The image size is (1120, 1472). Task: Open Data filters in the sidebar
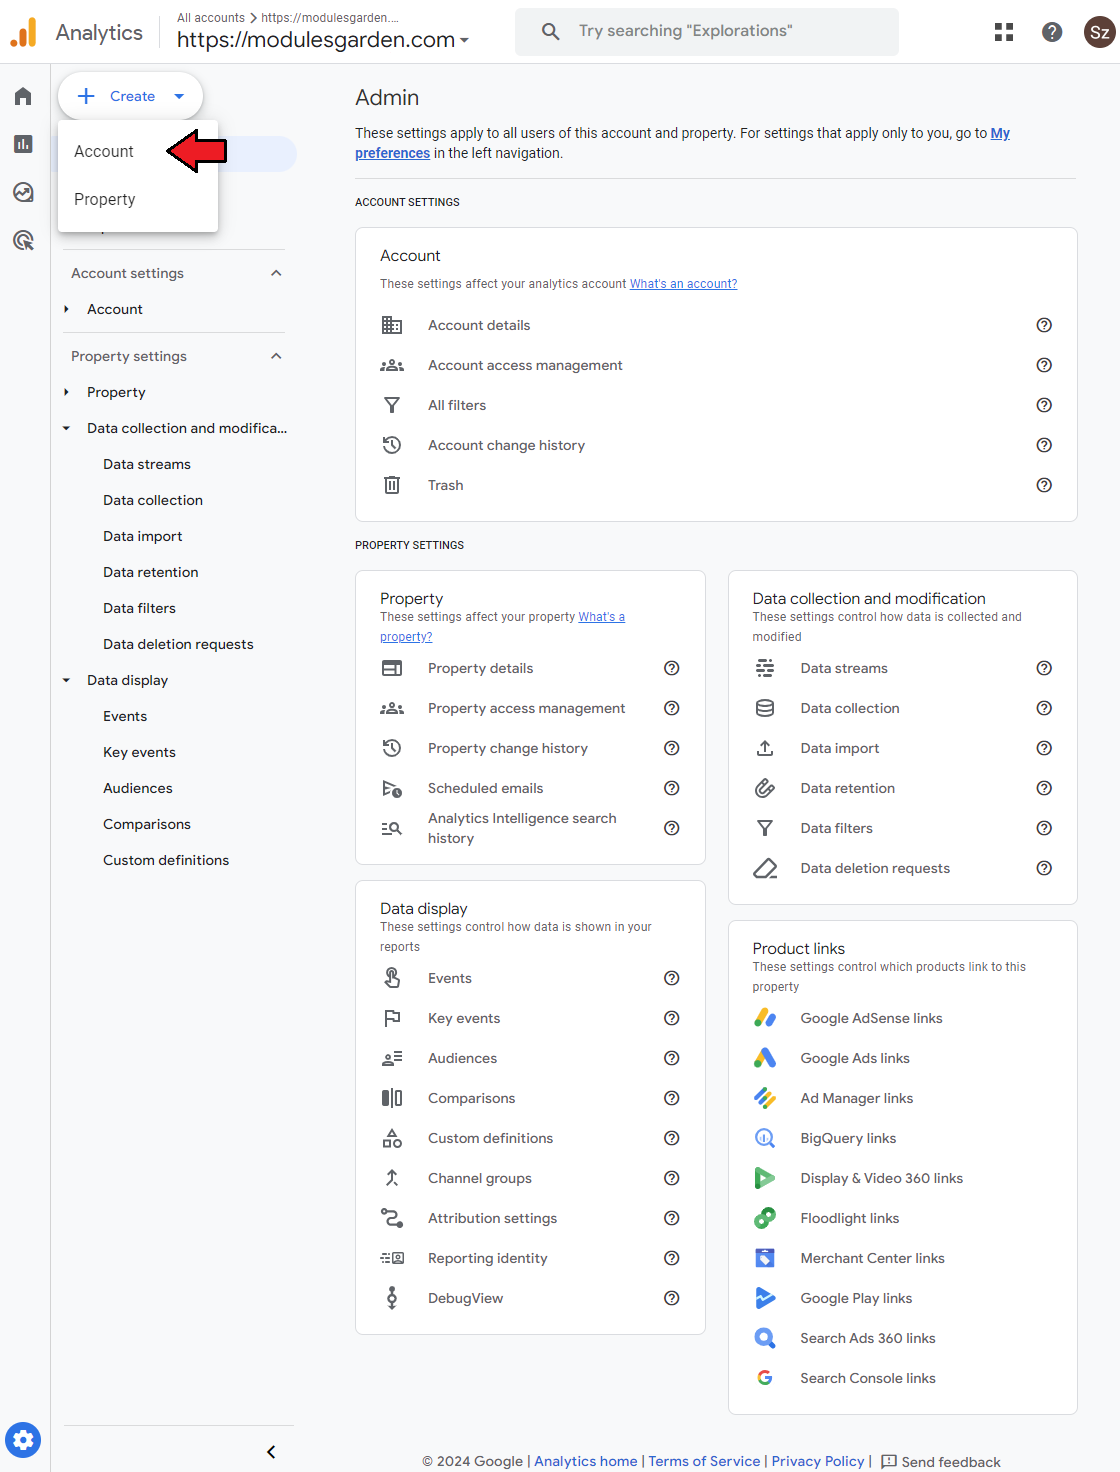(x=139, y=608)
